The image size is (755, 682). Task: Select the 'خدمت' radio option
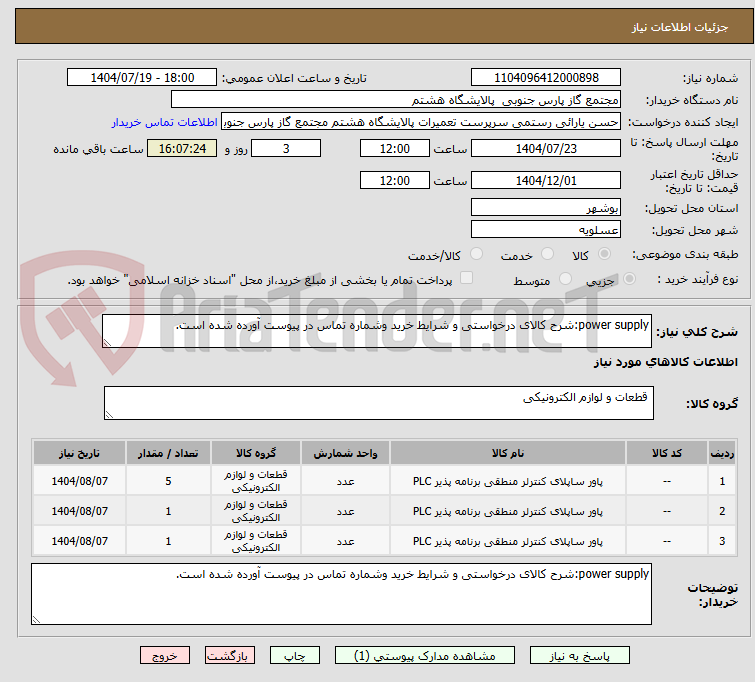point(548,255)
